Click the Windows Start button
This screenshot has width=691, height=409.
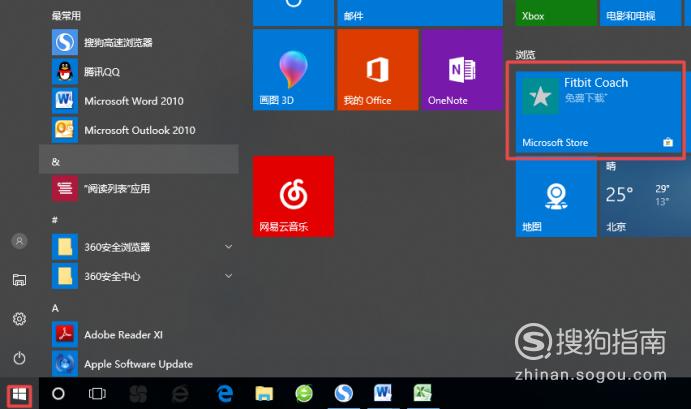19,394
